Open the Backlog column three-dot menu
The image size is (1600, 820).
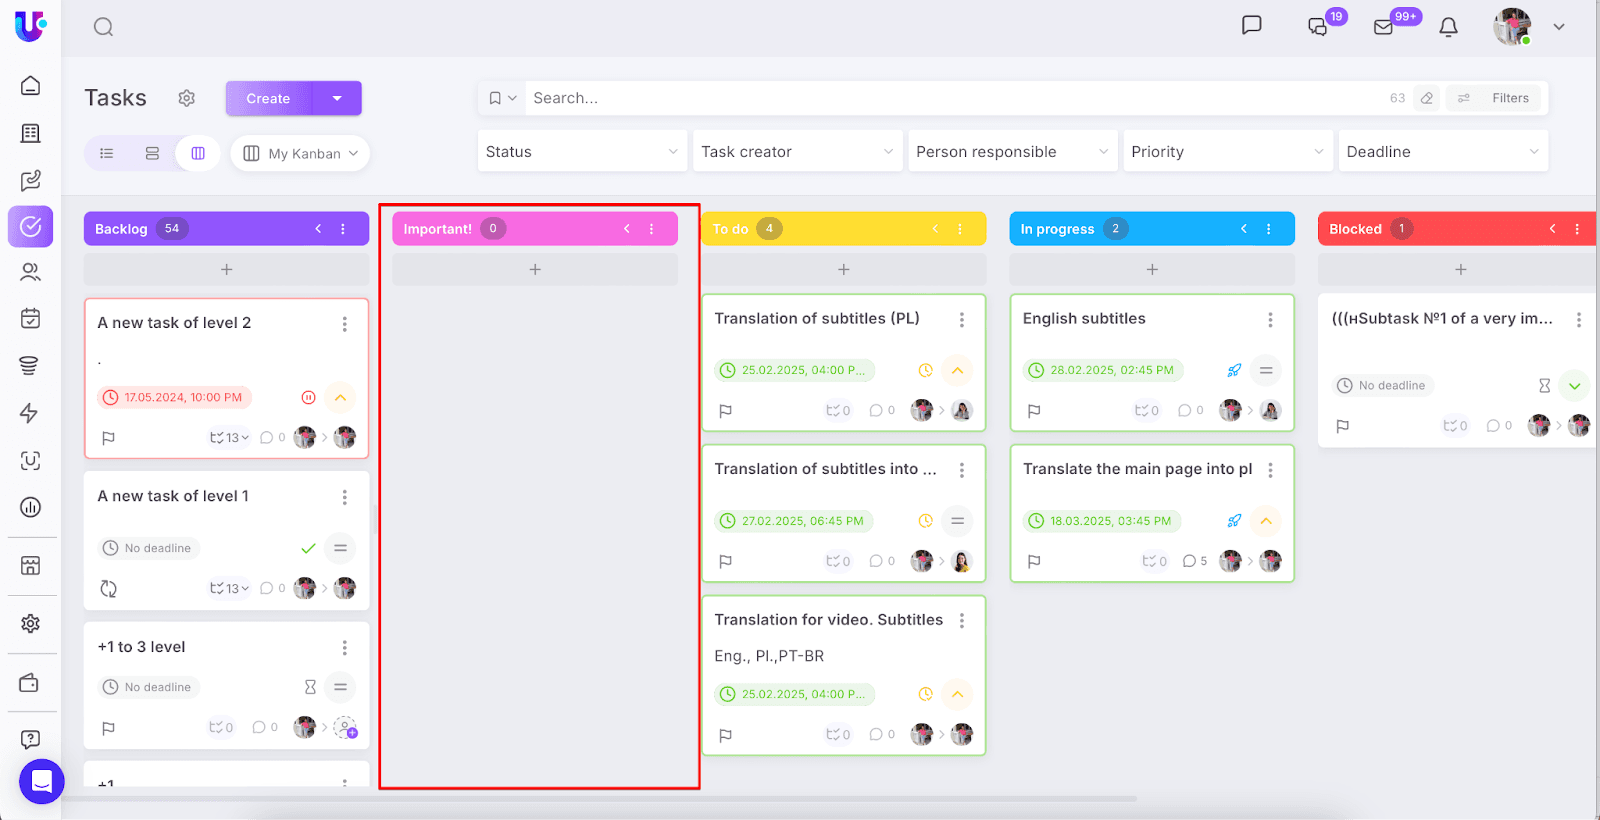tap(343, 229)
